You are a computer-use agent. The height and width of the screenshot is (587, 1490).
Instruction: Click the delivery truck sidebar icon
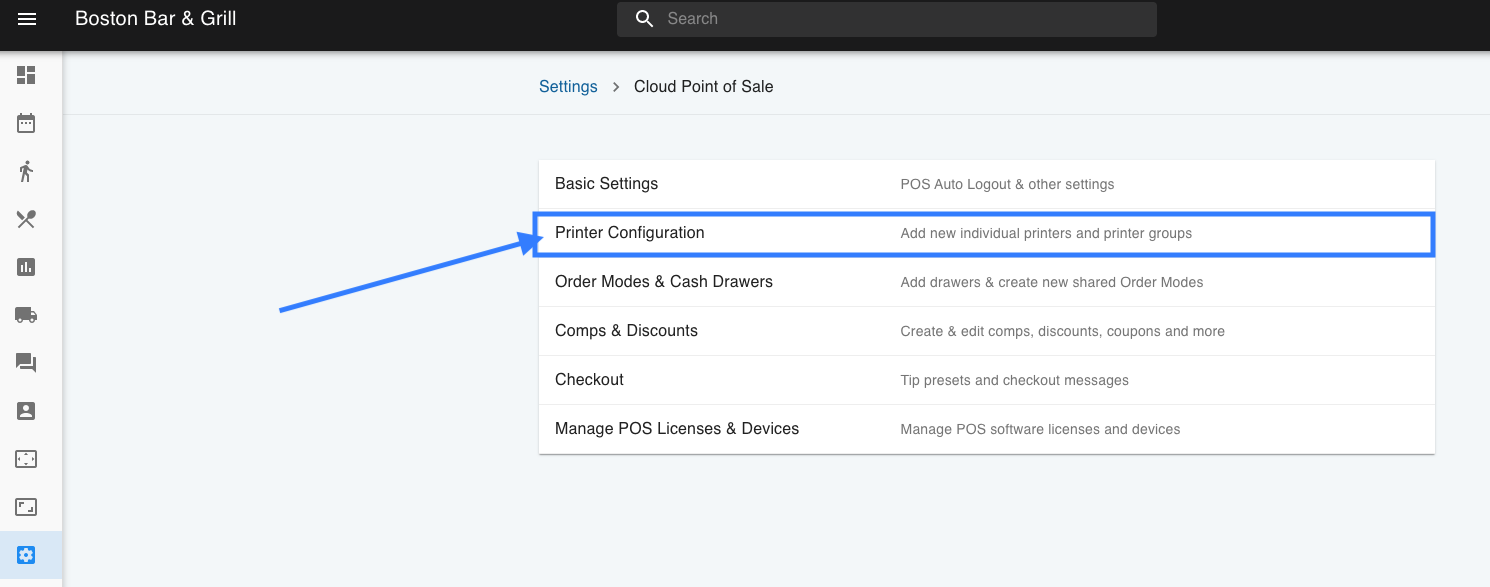click(26, 315)
